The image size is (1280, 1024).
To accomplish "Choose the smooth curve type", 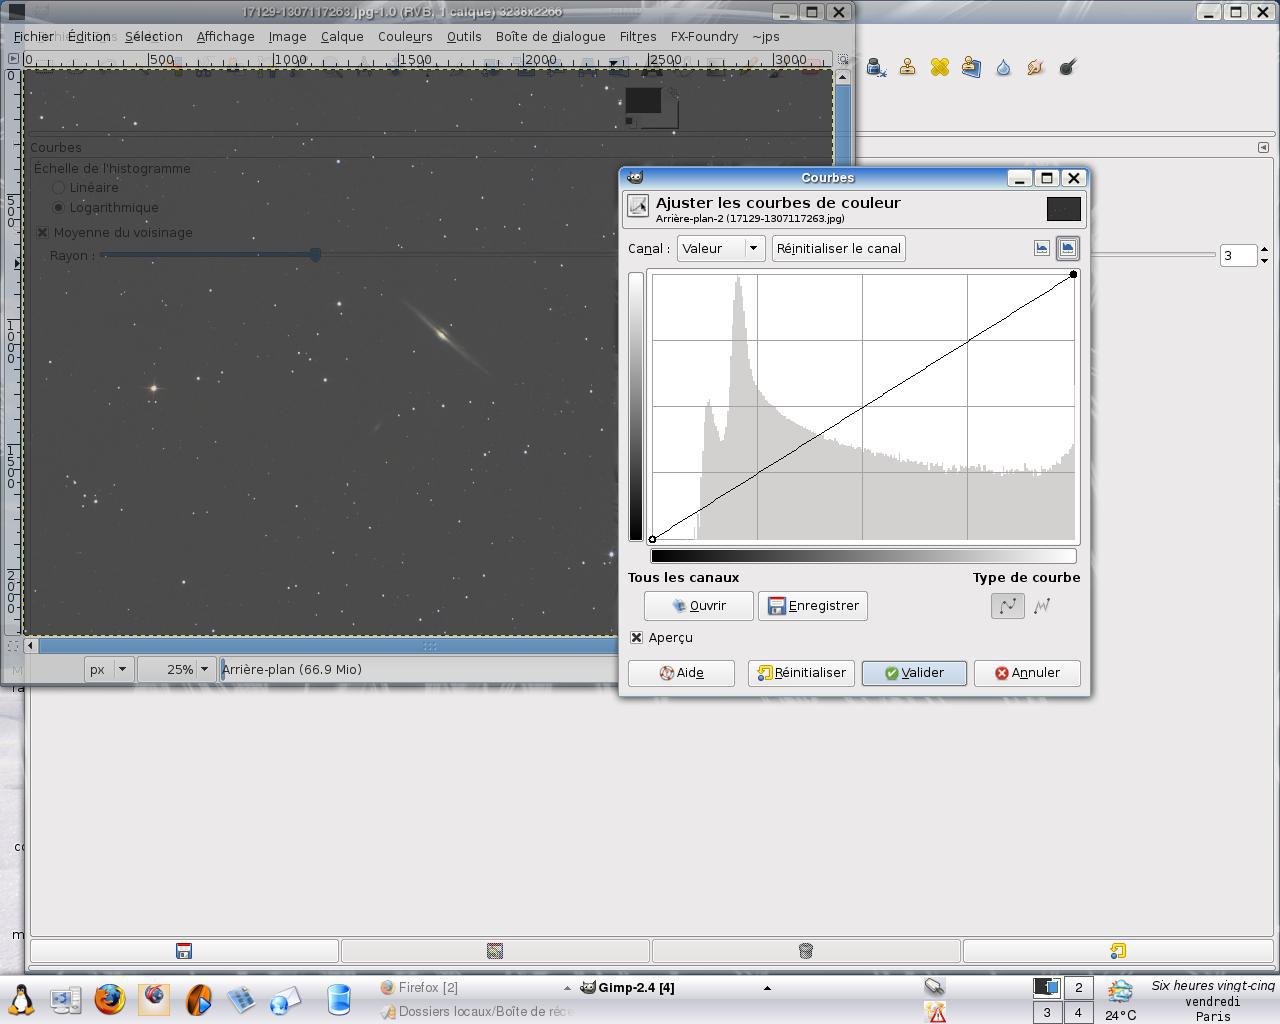I will point(1008,605).
